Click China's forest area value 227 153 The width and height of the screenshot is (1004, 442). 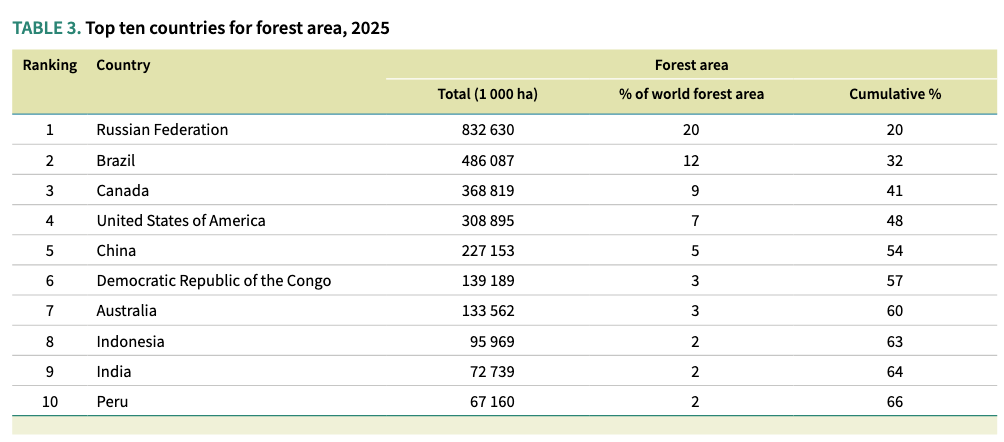pyautogui.click(x=487, y=251)
